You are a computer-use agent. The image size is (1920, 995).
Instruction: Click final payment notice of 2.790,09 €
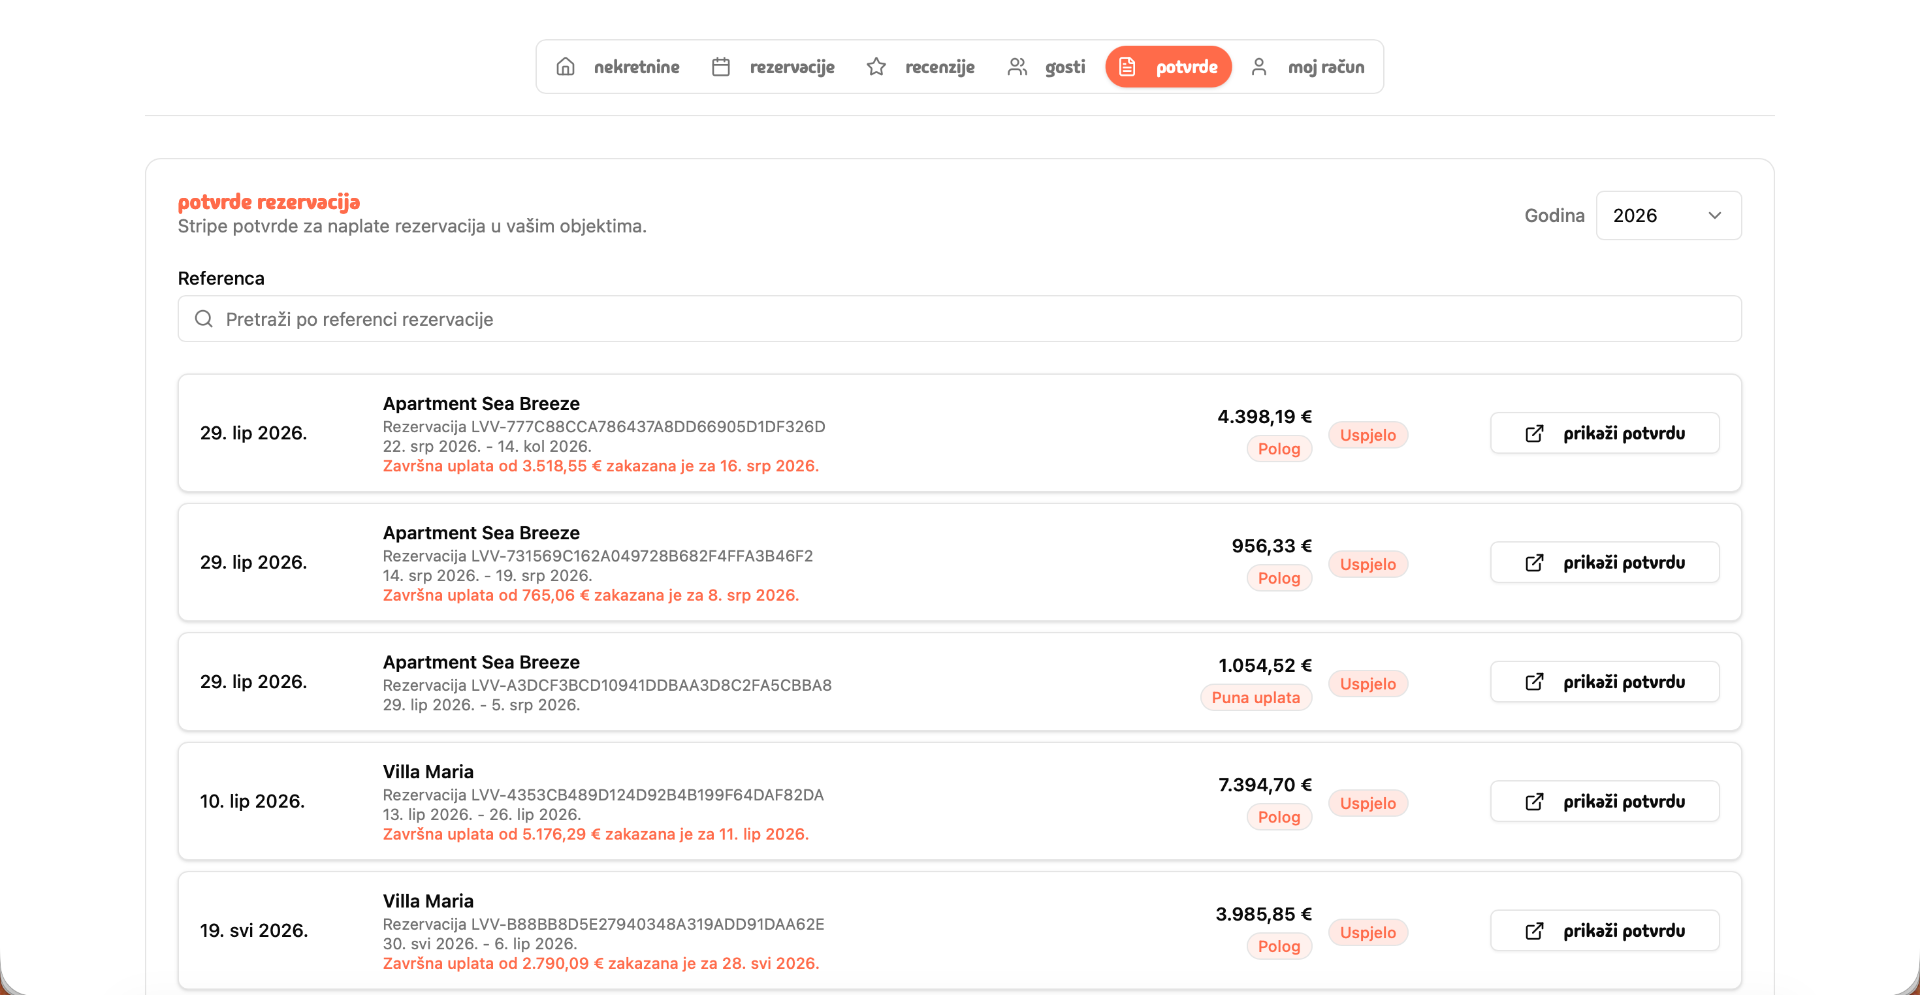(x=601, y=964)
